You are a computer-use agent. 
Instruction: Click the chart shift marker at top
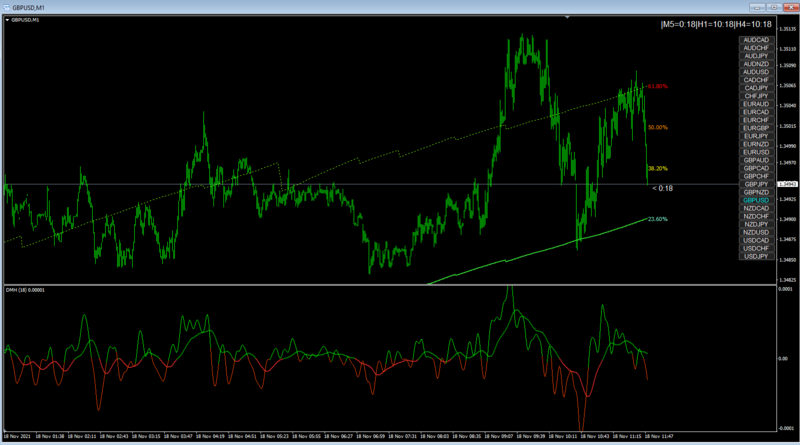567,17
